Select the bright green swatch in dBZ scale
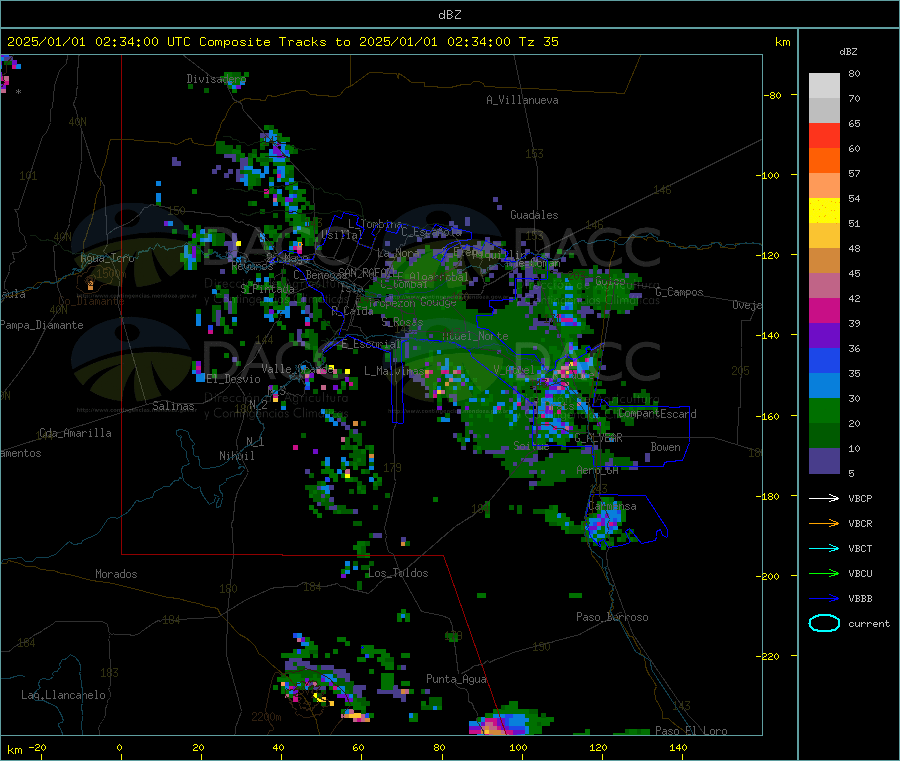The height and width of the screenshot is (761, 900). click(824, 410)
